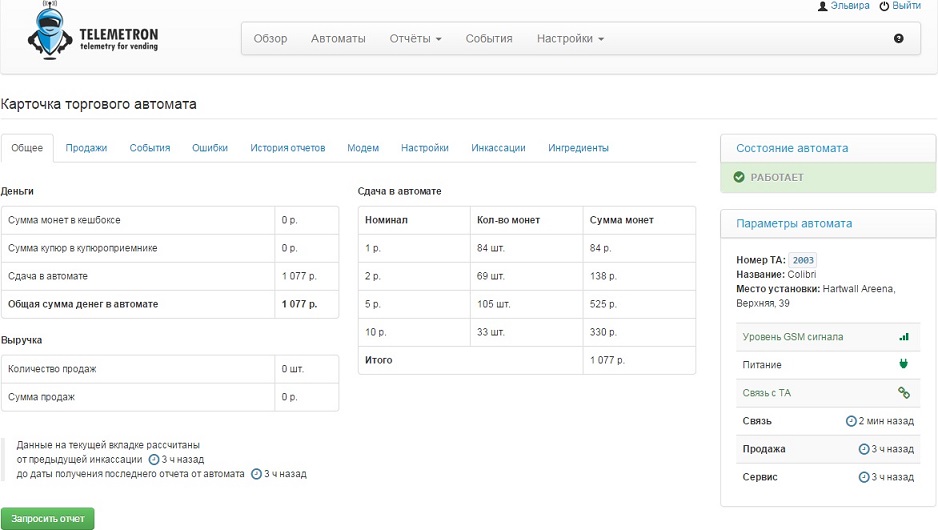Click the Связь с ТА label
This screenshot has width=938, height=530.
[766, 393]
